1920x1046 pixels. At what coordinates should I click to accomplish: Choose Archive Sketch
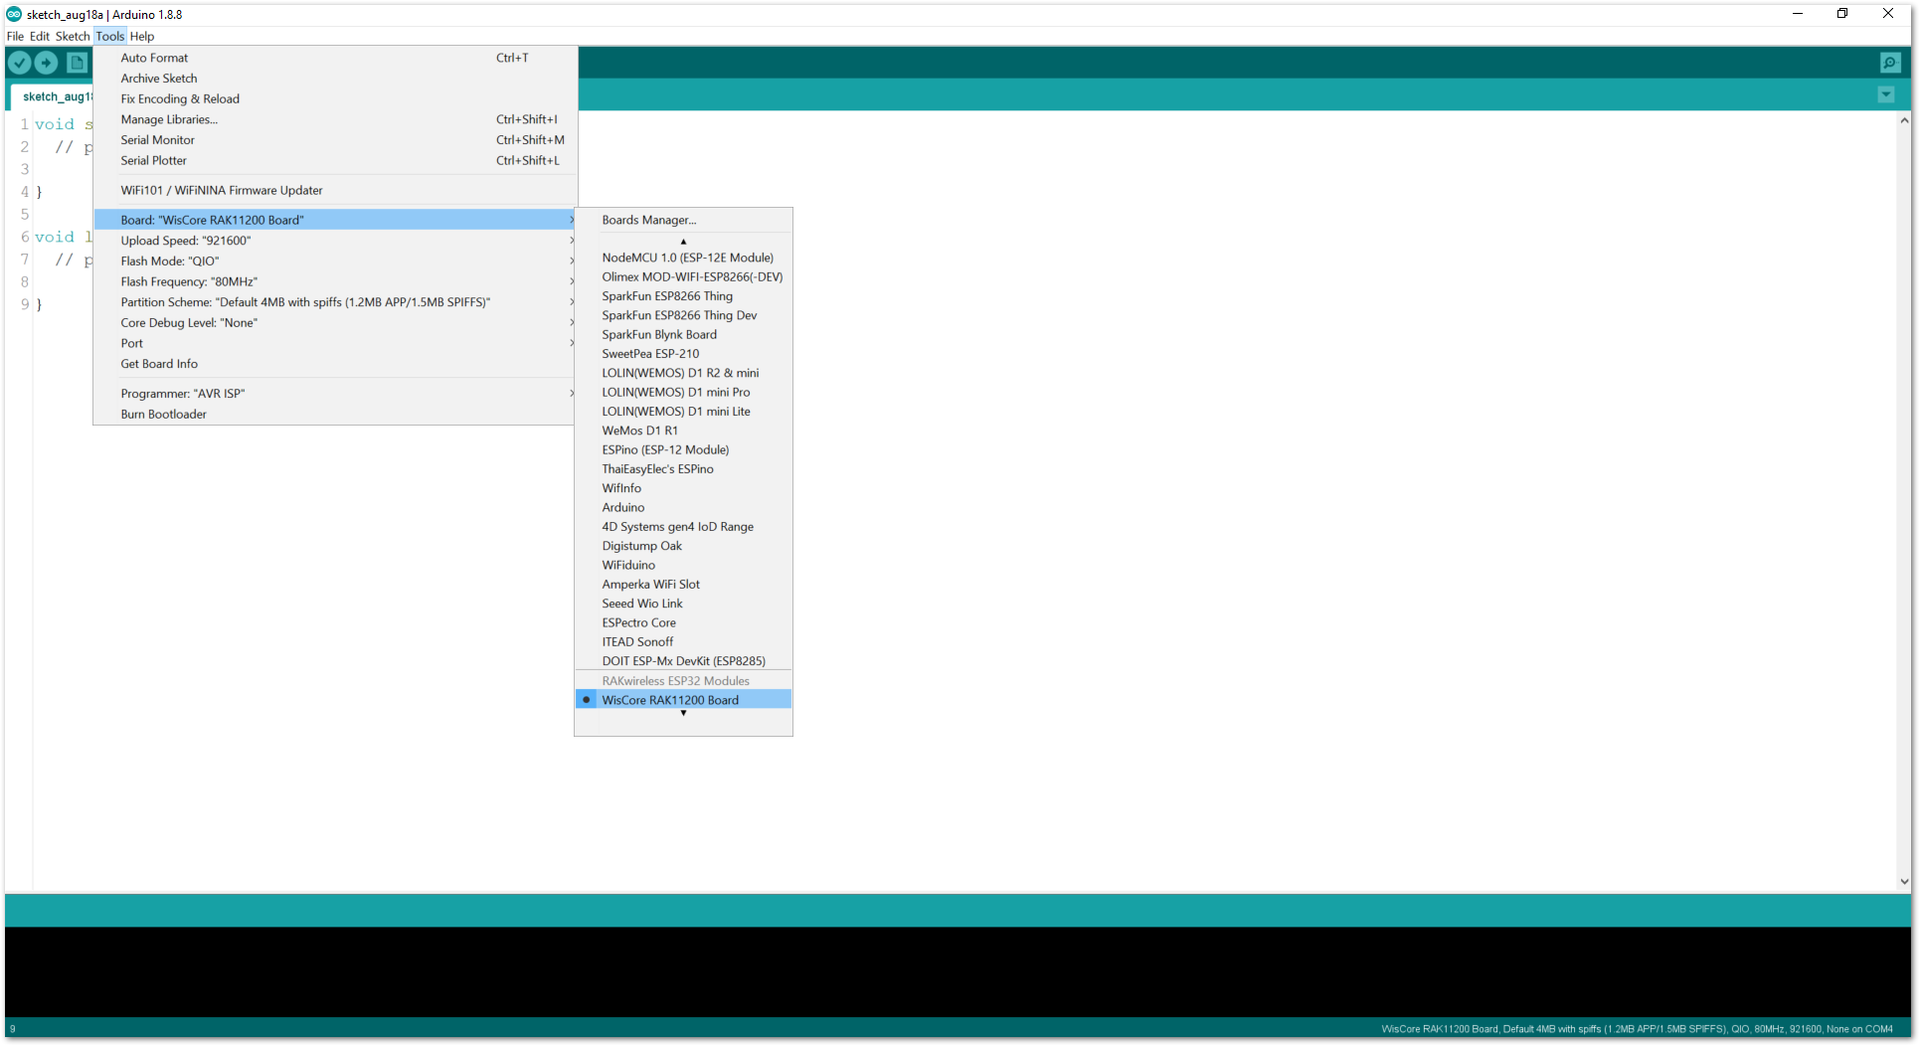click(x=335, y=78)
